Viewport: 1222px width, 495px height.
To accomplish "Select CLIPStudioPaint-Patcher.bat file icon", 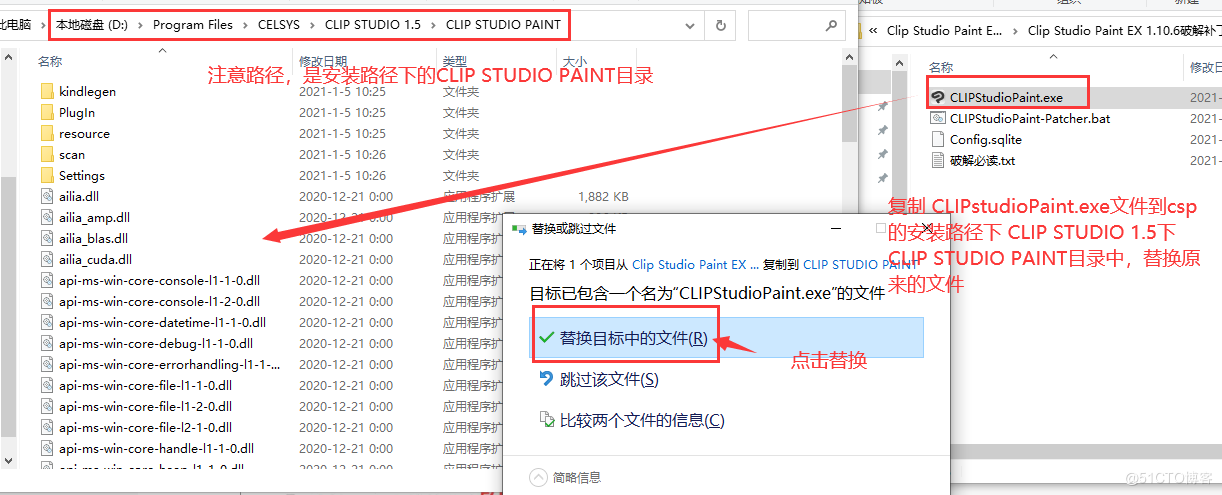I will click(x=937, y=118).
